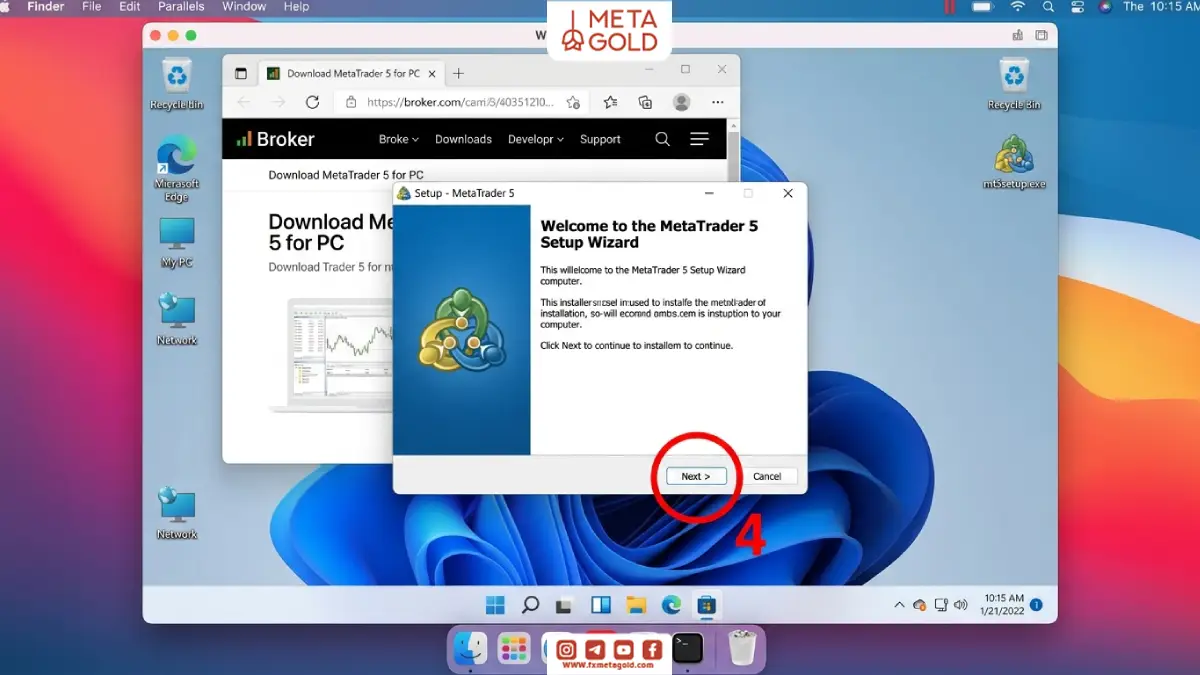Click the Windows Start button
This screenshot has width=1200, height=675.
[x=495, y=605]
